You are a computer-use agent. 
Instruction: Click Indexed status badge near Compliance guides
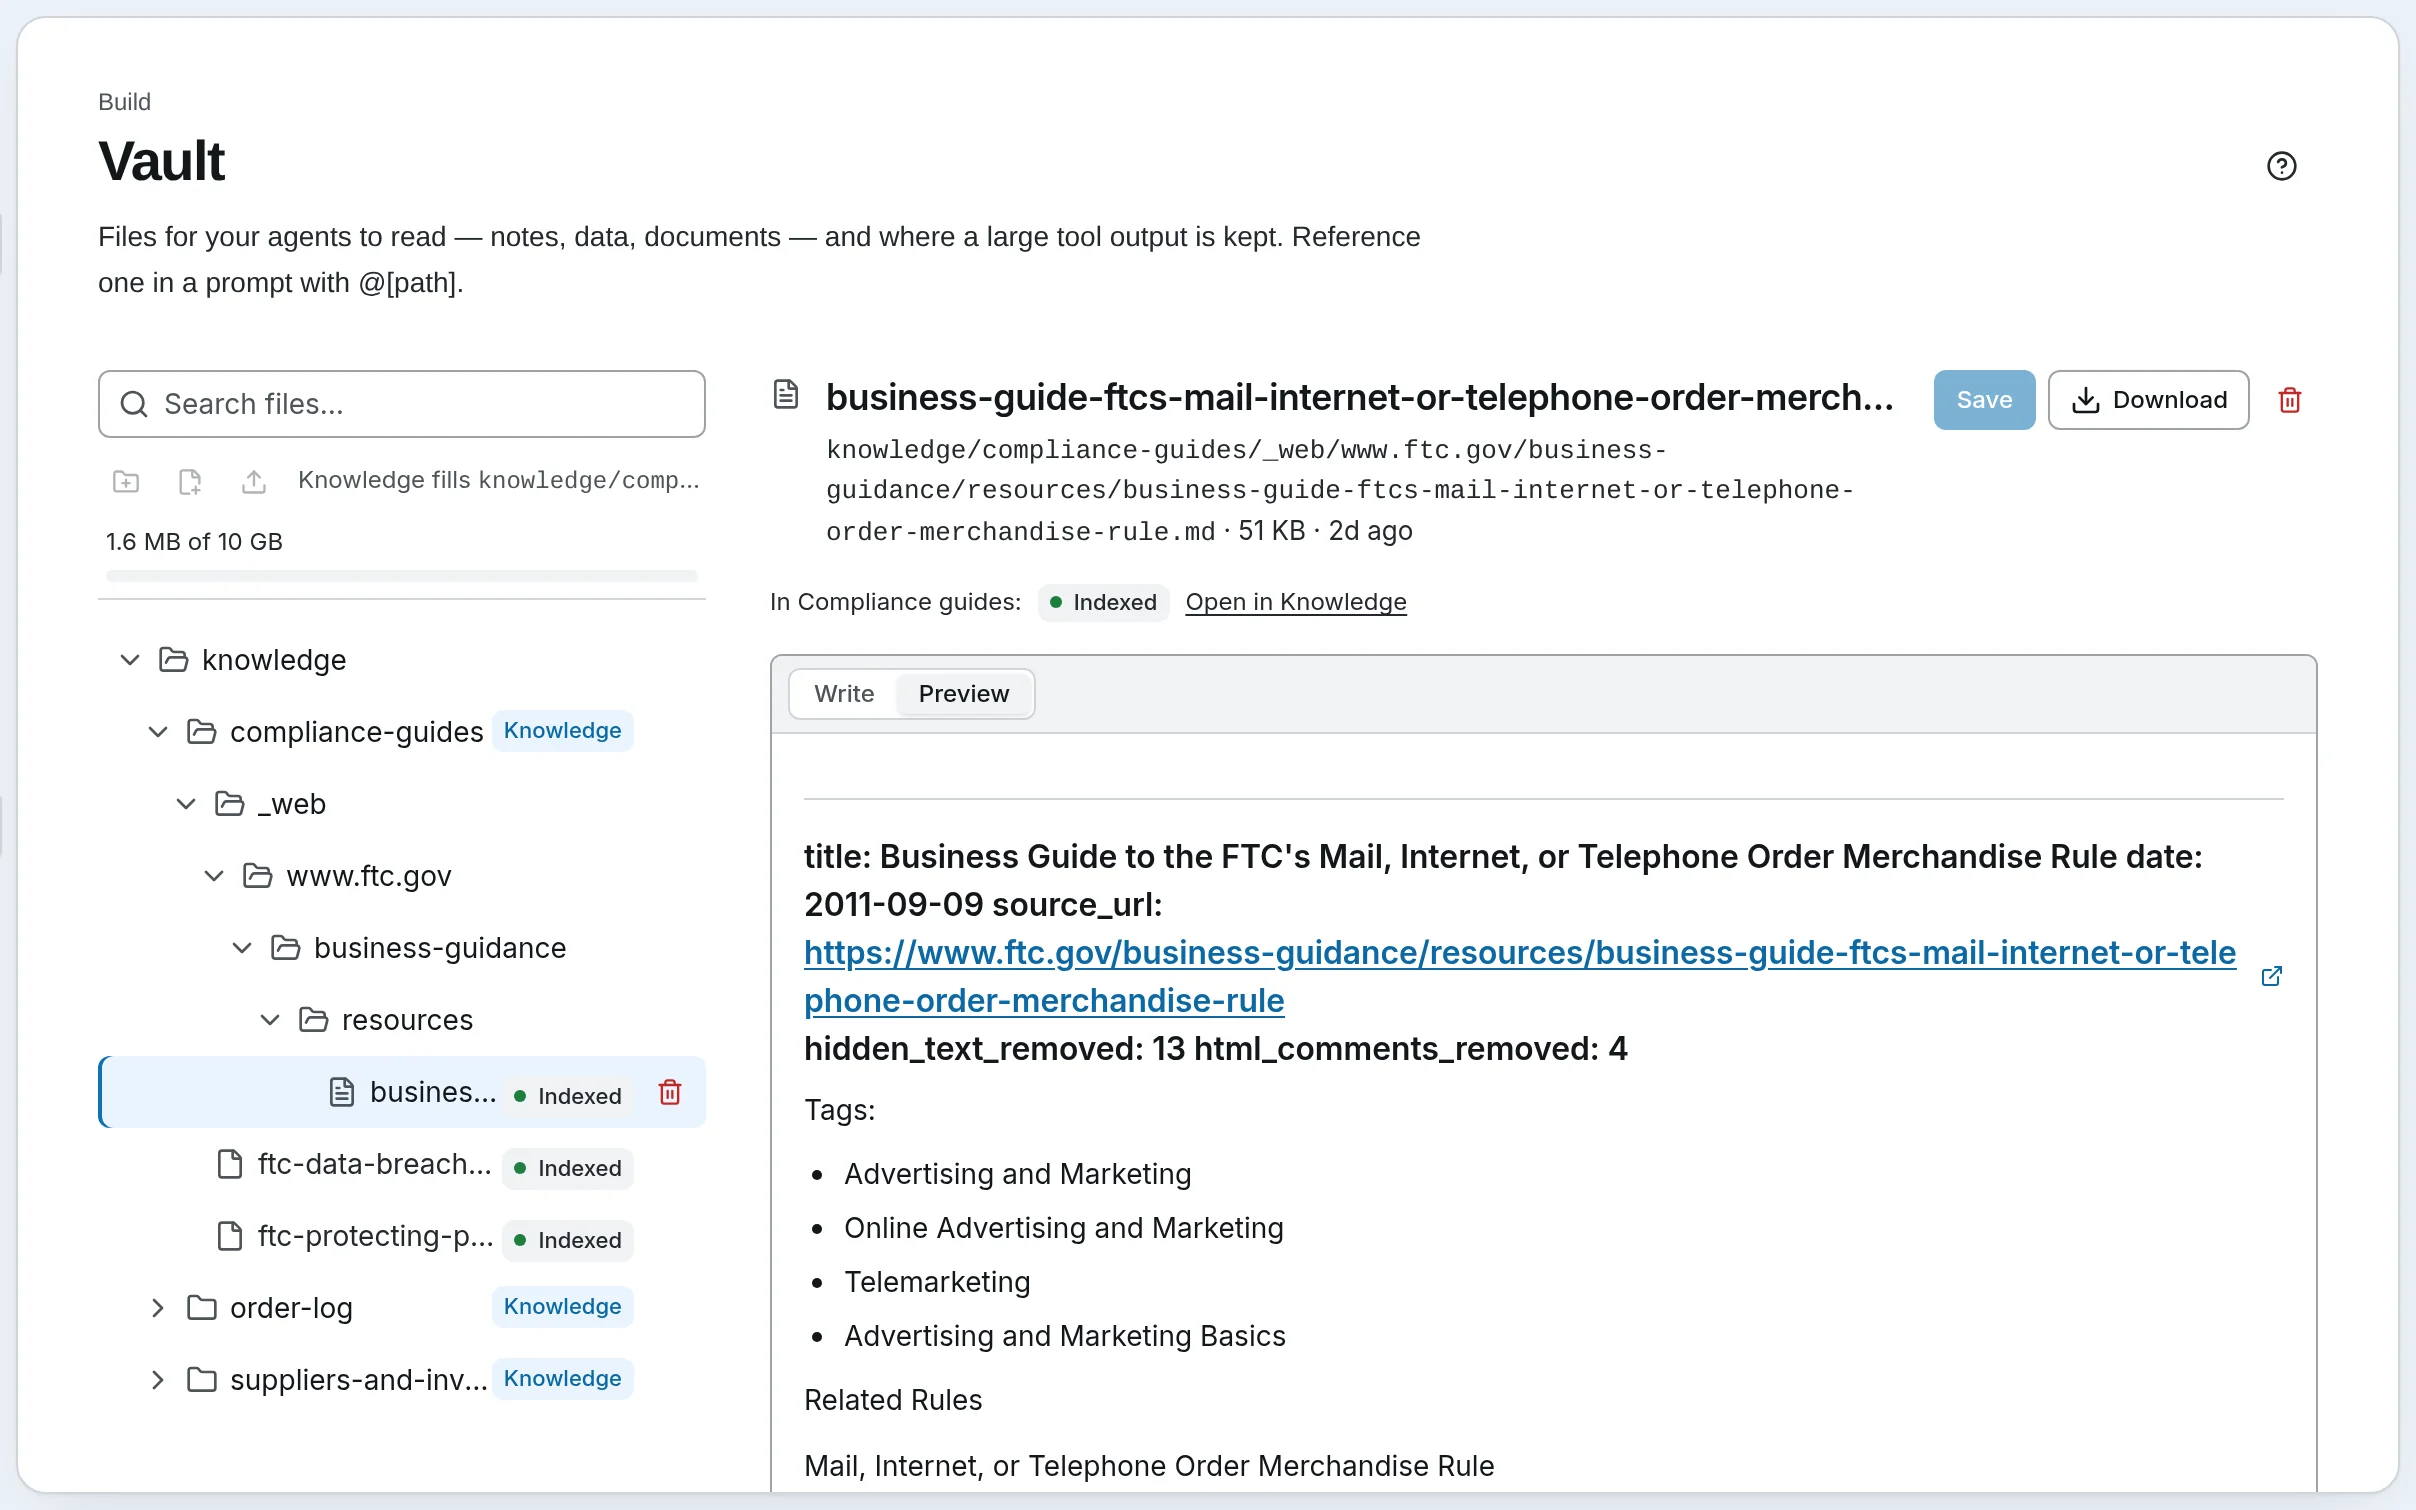pos(1103,602)
